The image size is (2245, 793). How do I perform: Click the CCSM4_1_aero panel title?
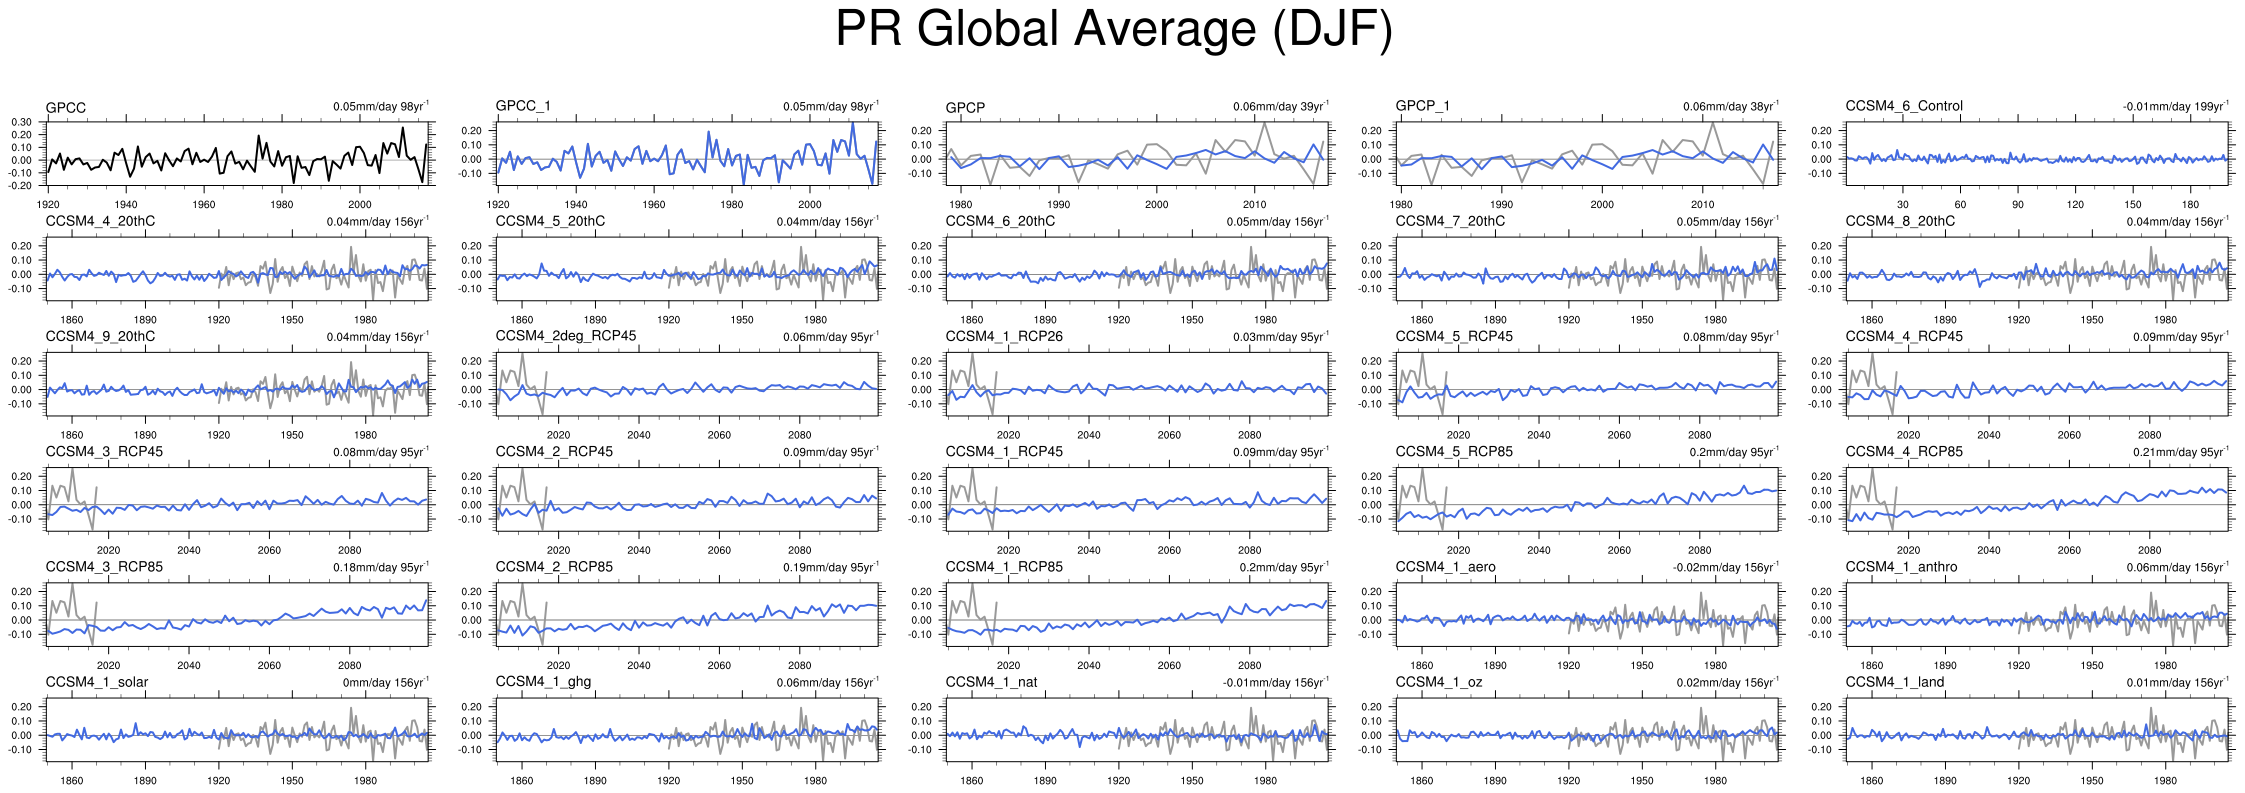(1445, 567)
